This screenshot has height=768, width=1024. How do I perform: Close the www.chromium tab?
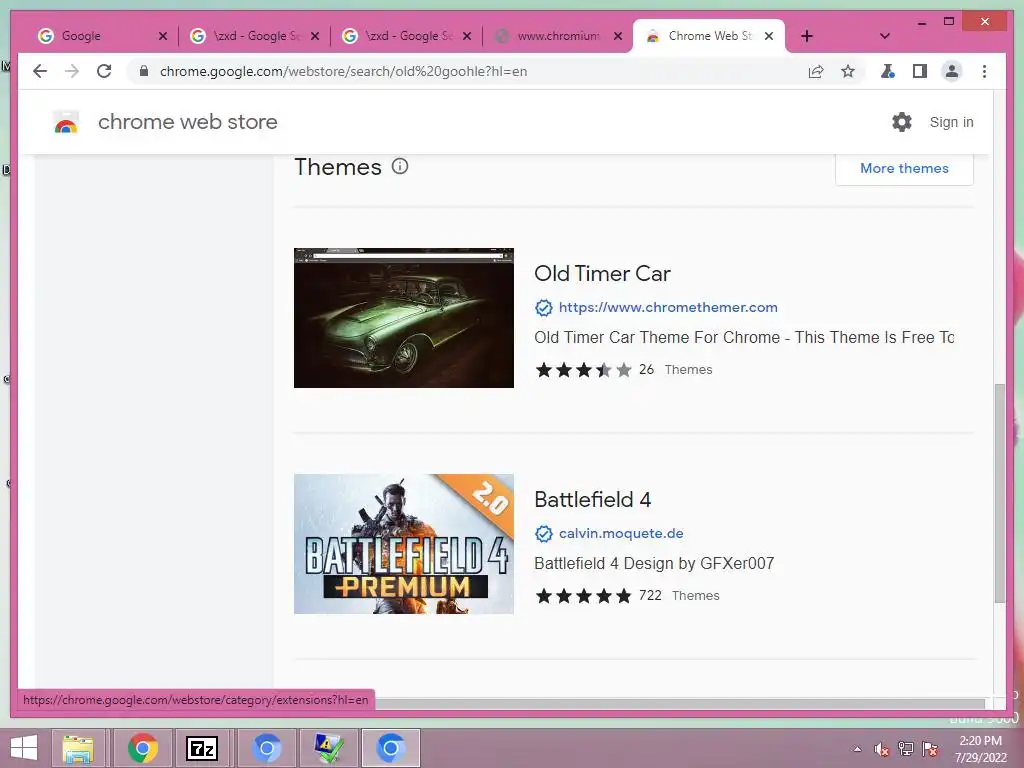coord(617,36)
